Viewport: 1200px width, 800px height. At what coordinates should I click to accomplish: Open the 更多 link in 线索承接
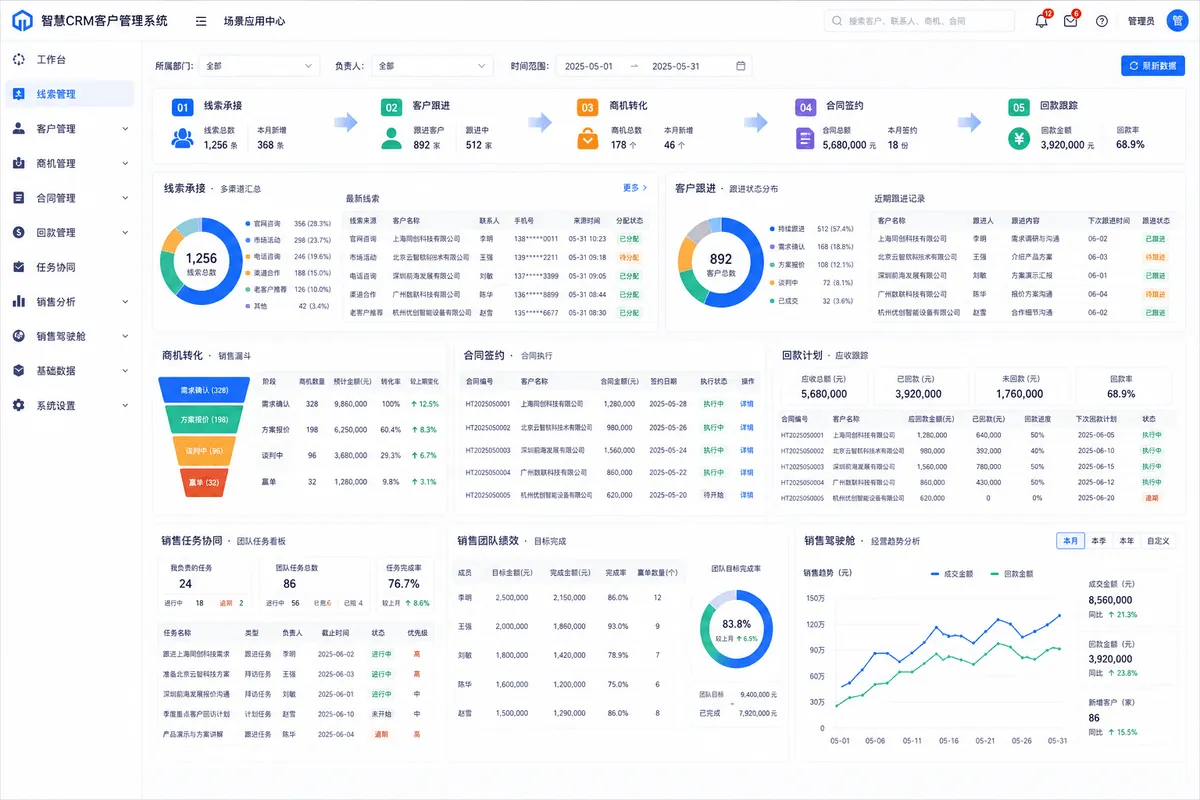coord(635,188)
